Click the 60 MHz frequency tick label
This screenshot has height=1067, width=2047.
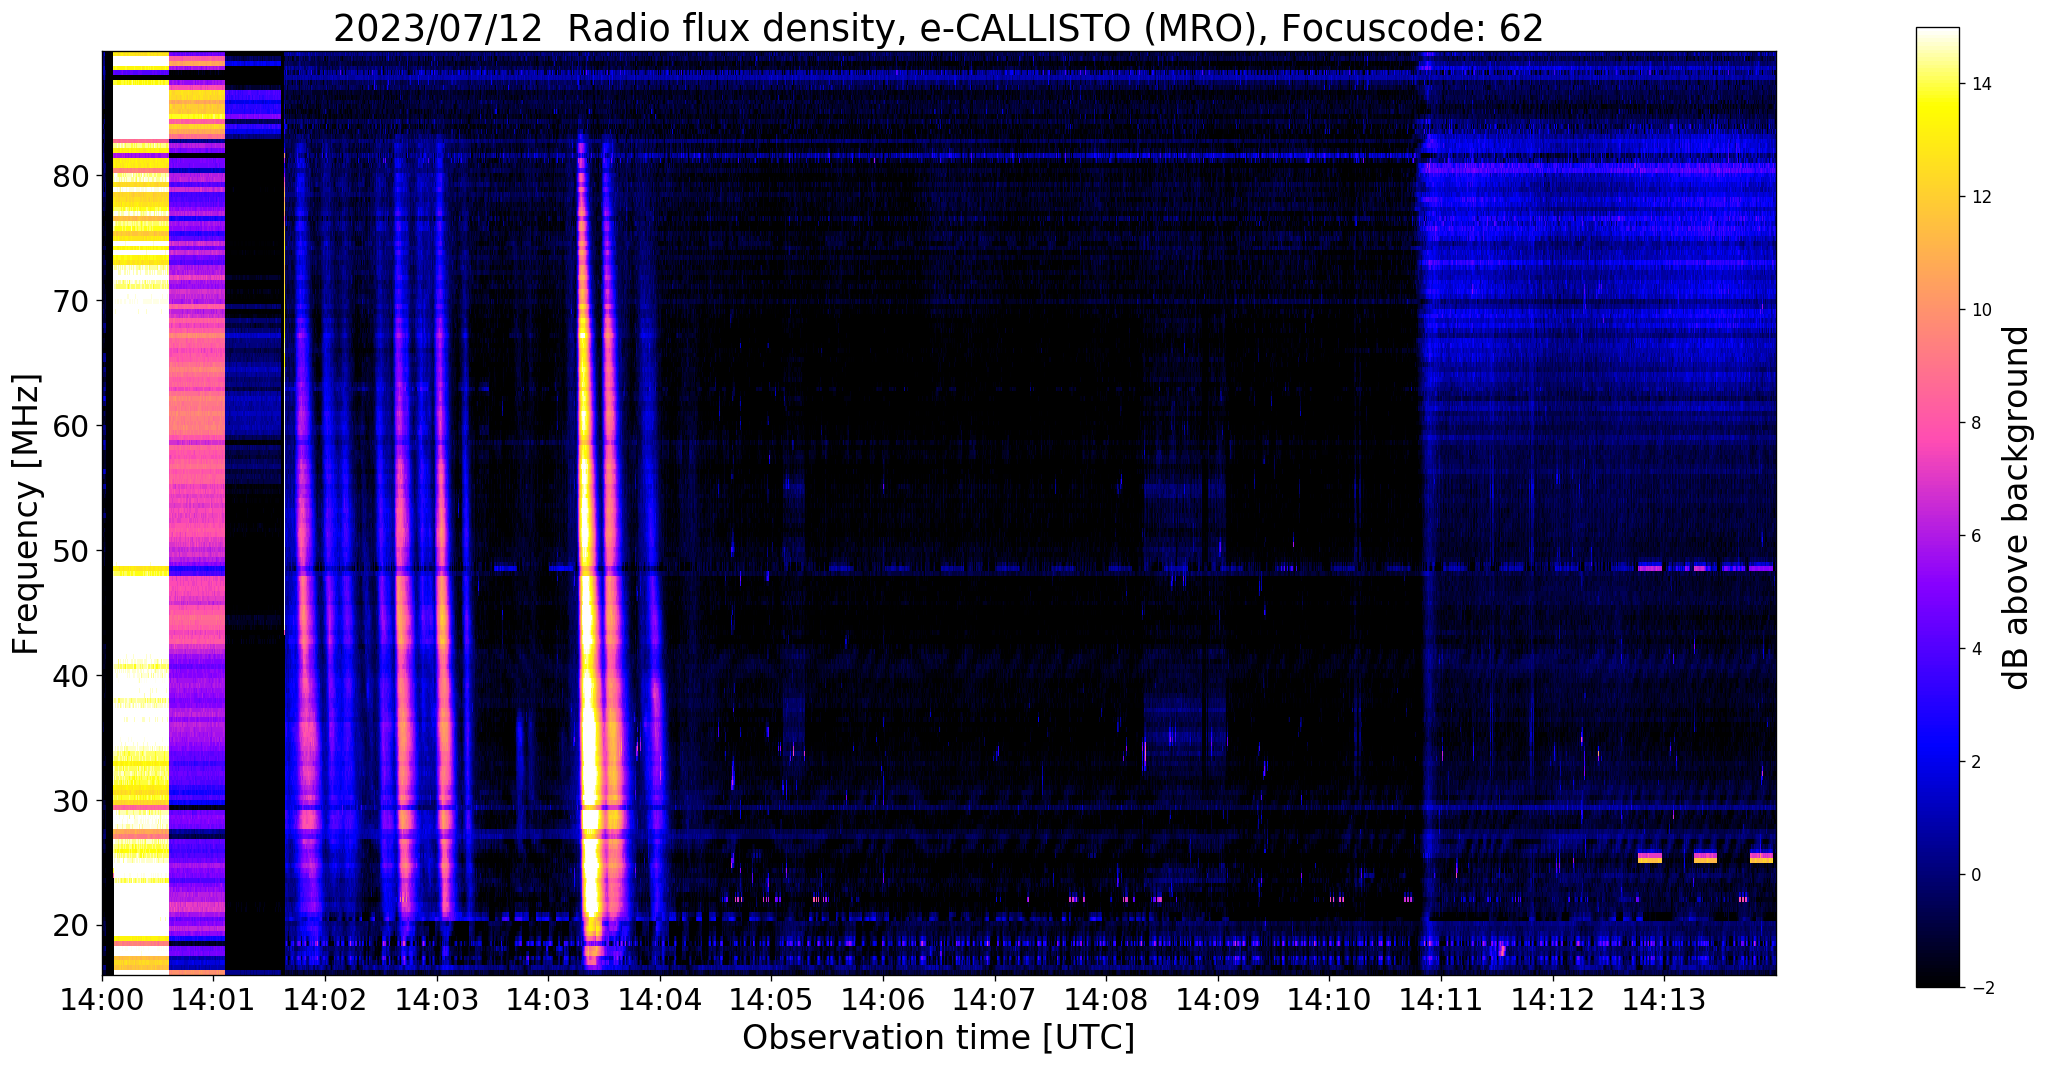pyautogui.click(x=70, y=426)
